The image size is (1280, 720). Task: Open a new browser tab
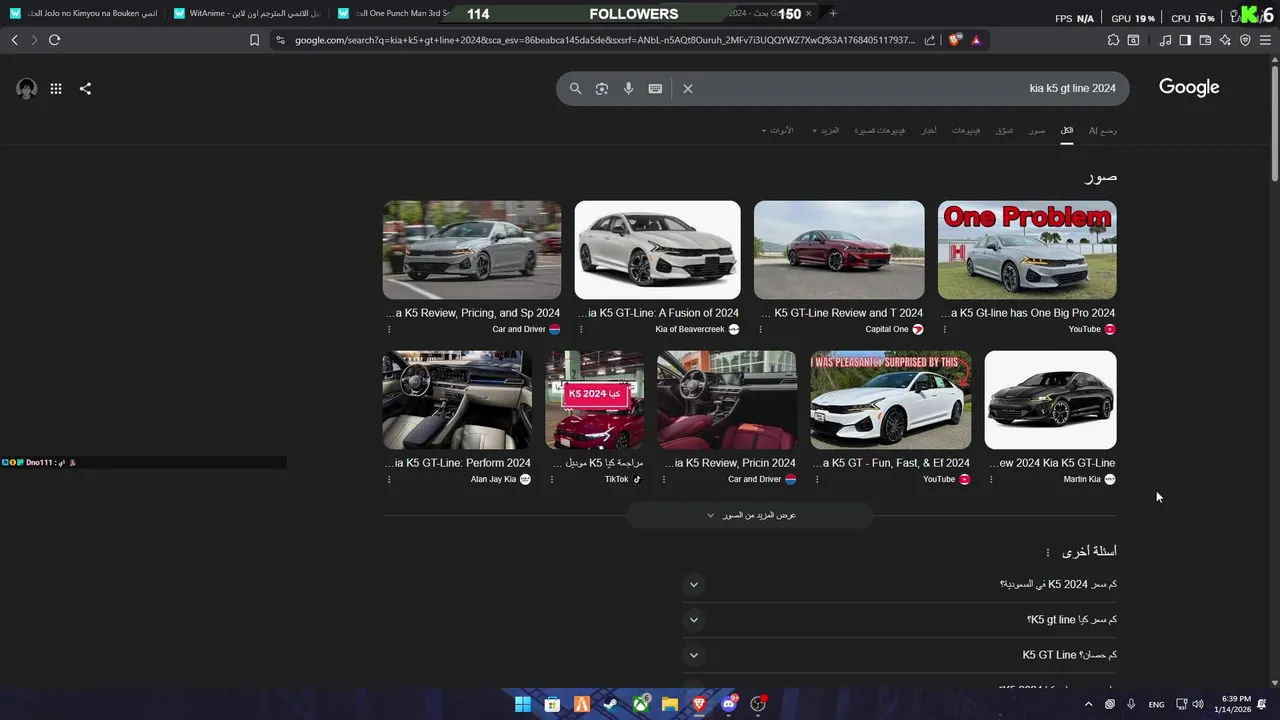833,13
